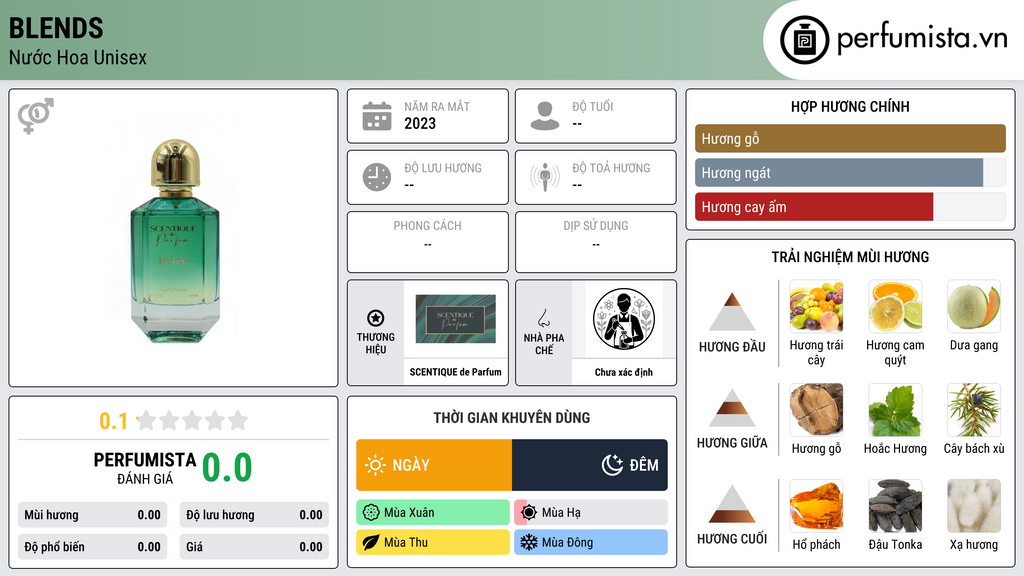The height and width of the screenshot is (576, 1024).
Task: Click the person icon beside Độ Tuổi
Action: pyautogui.click(x=545, y=116)
